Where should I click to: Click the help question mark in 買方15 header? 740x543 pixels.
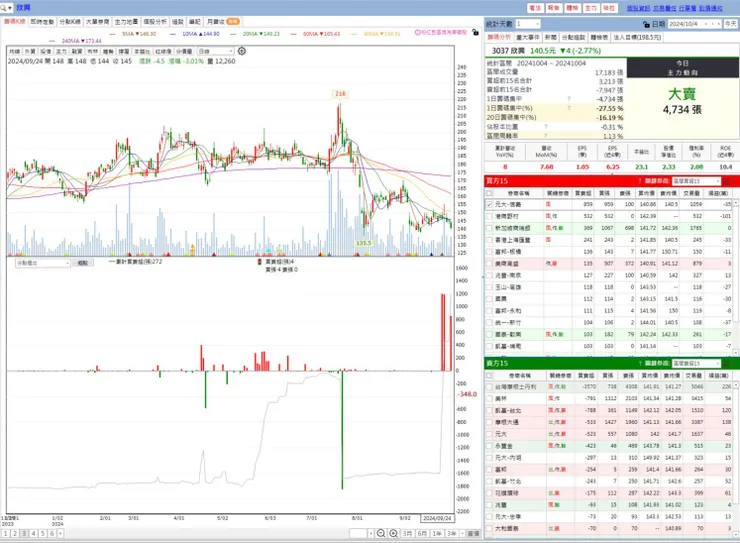tap(639, 181)
